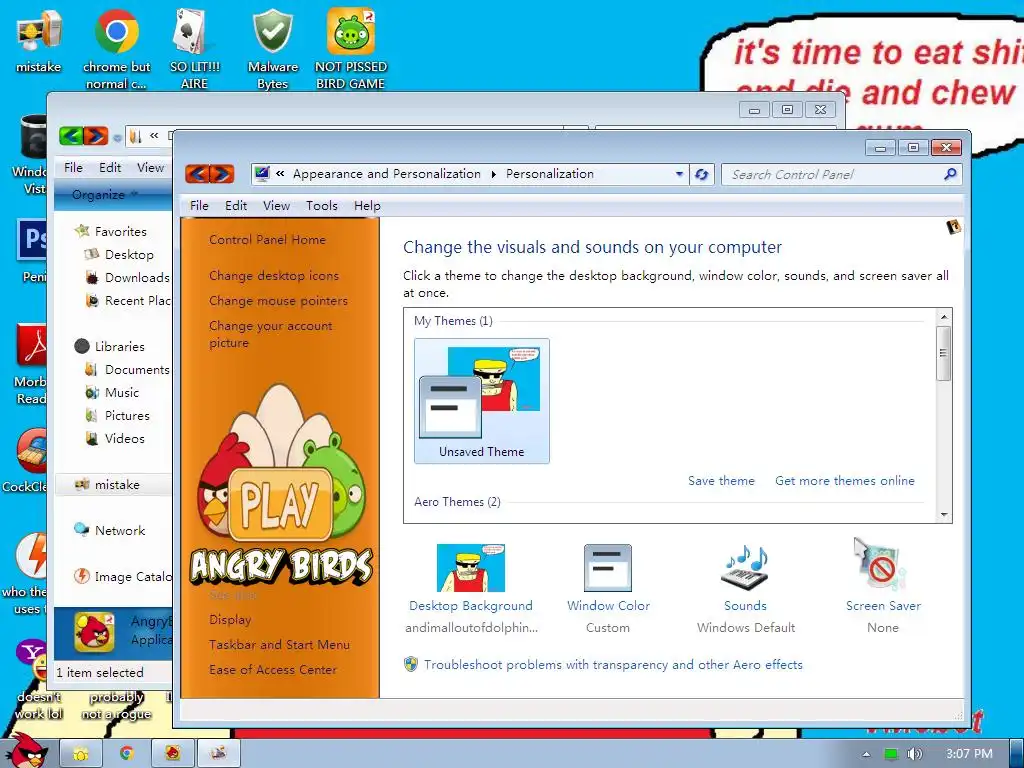The height and width of the screenshot is (768, 1024).
Task: Open Sounds settings icon
Action: [745, 567]
